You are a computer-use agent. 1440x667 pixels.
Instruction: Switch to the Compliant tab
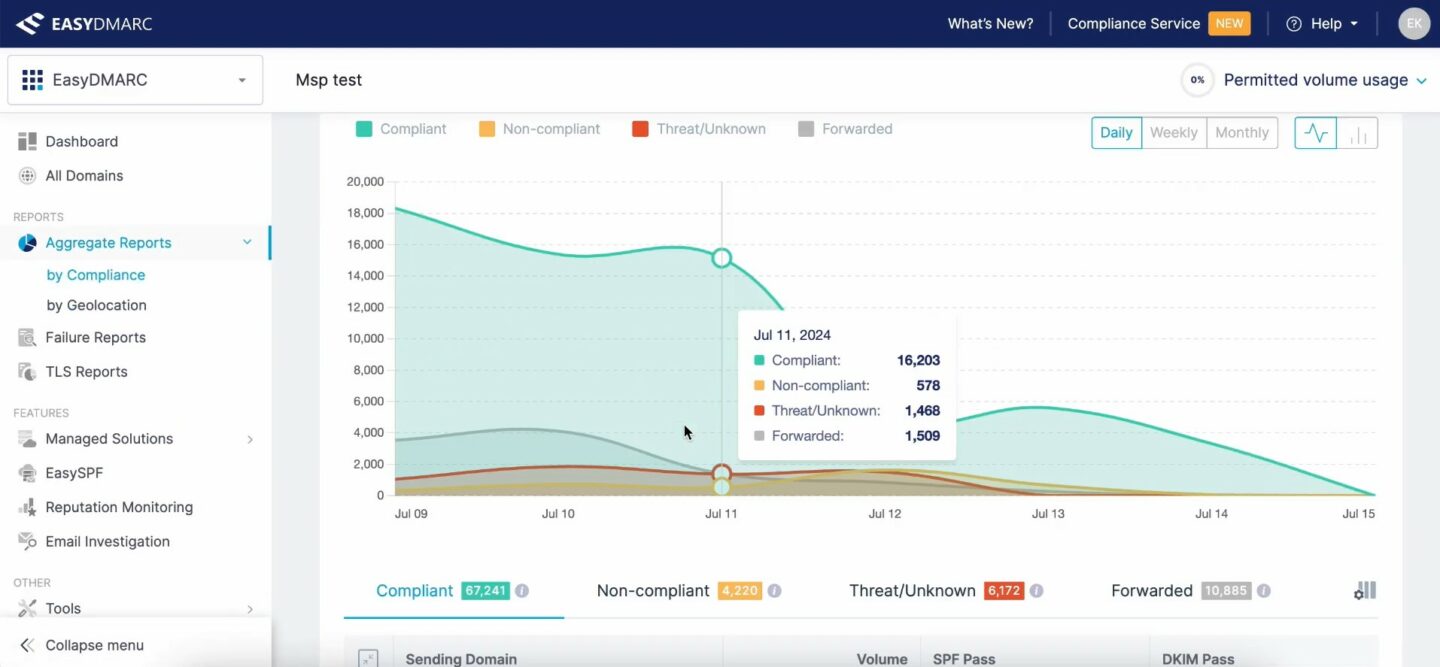pyautogui.click(x=453, y=591)
